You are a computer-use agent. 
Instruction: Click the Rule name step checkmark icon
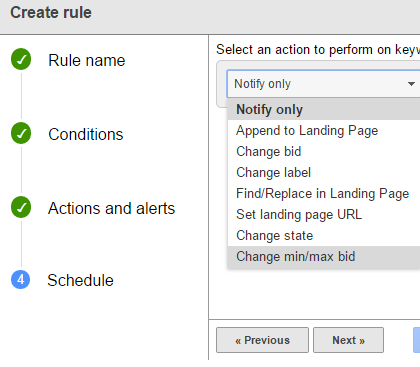click(x=21, y=59)
